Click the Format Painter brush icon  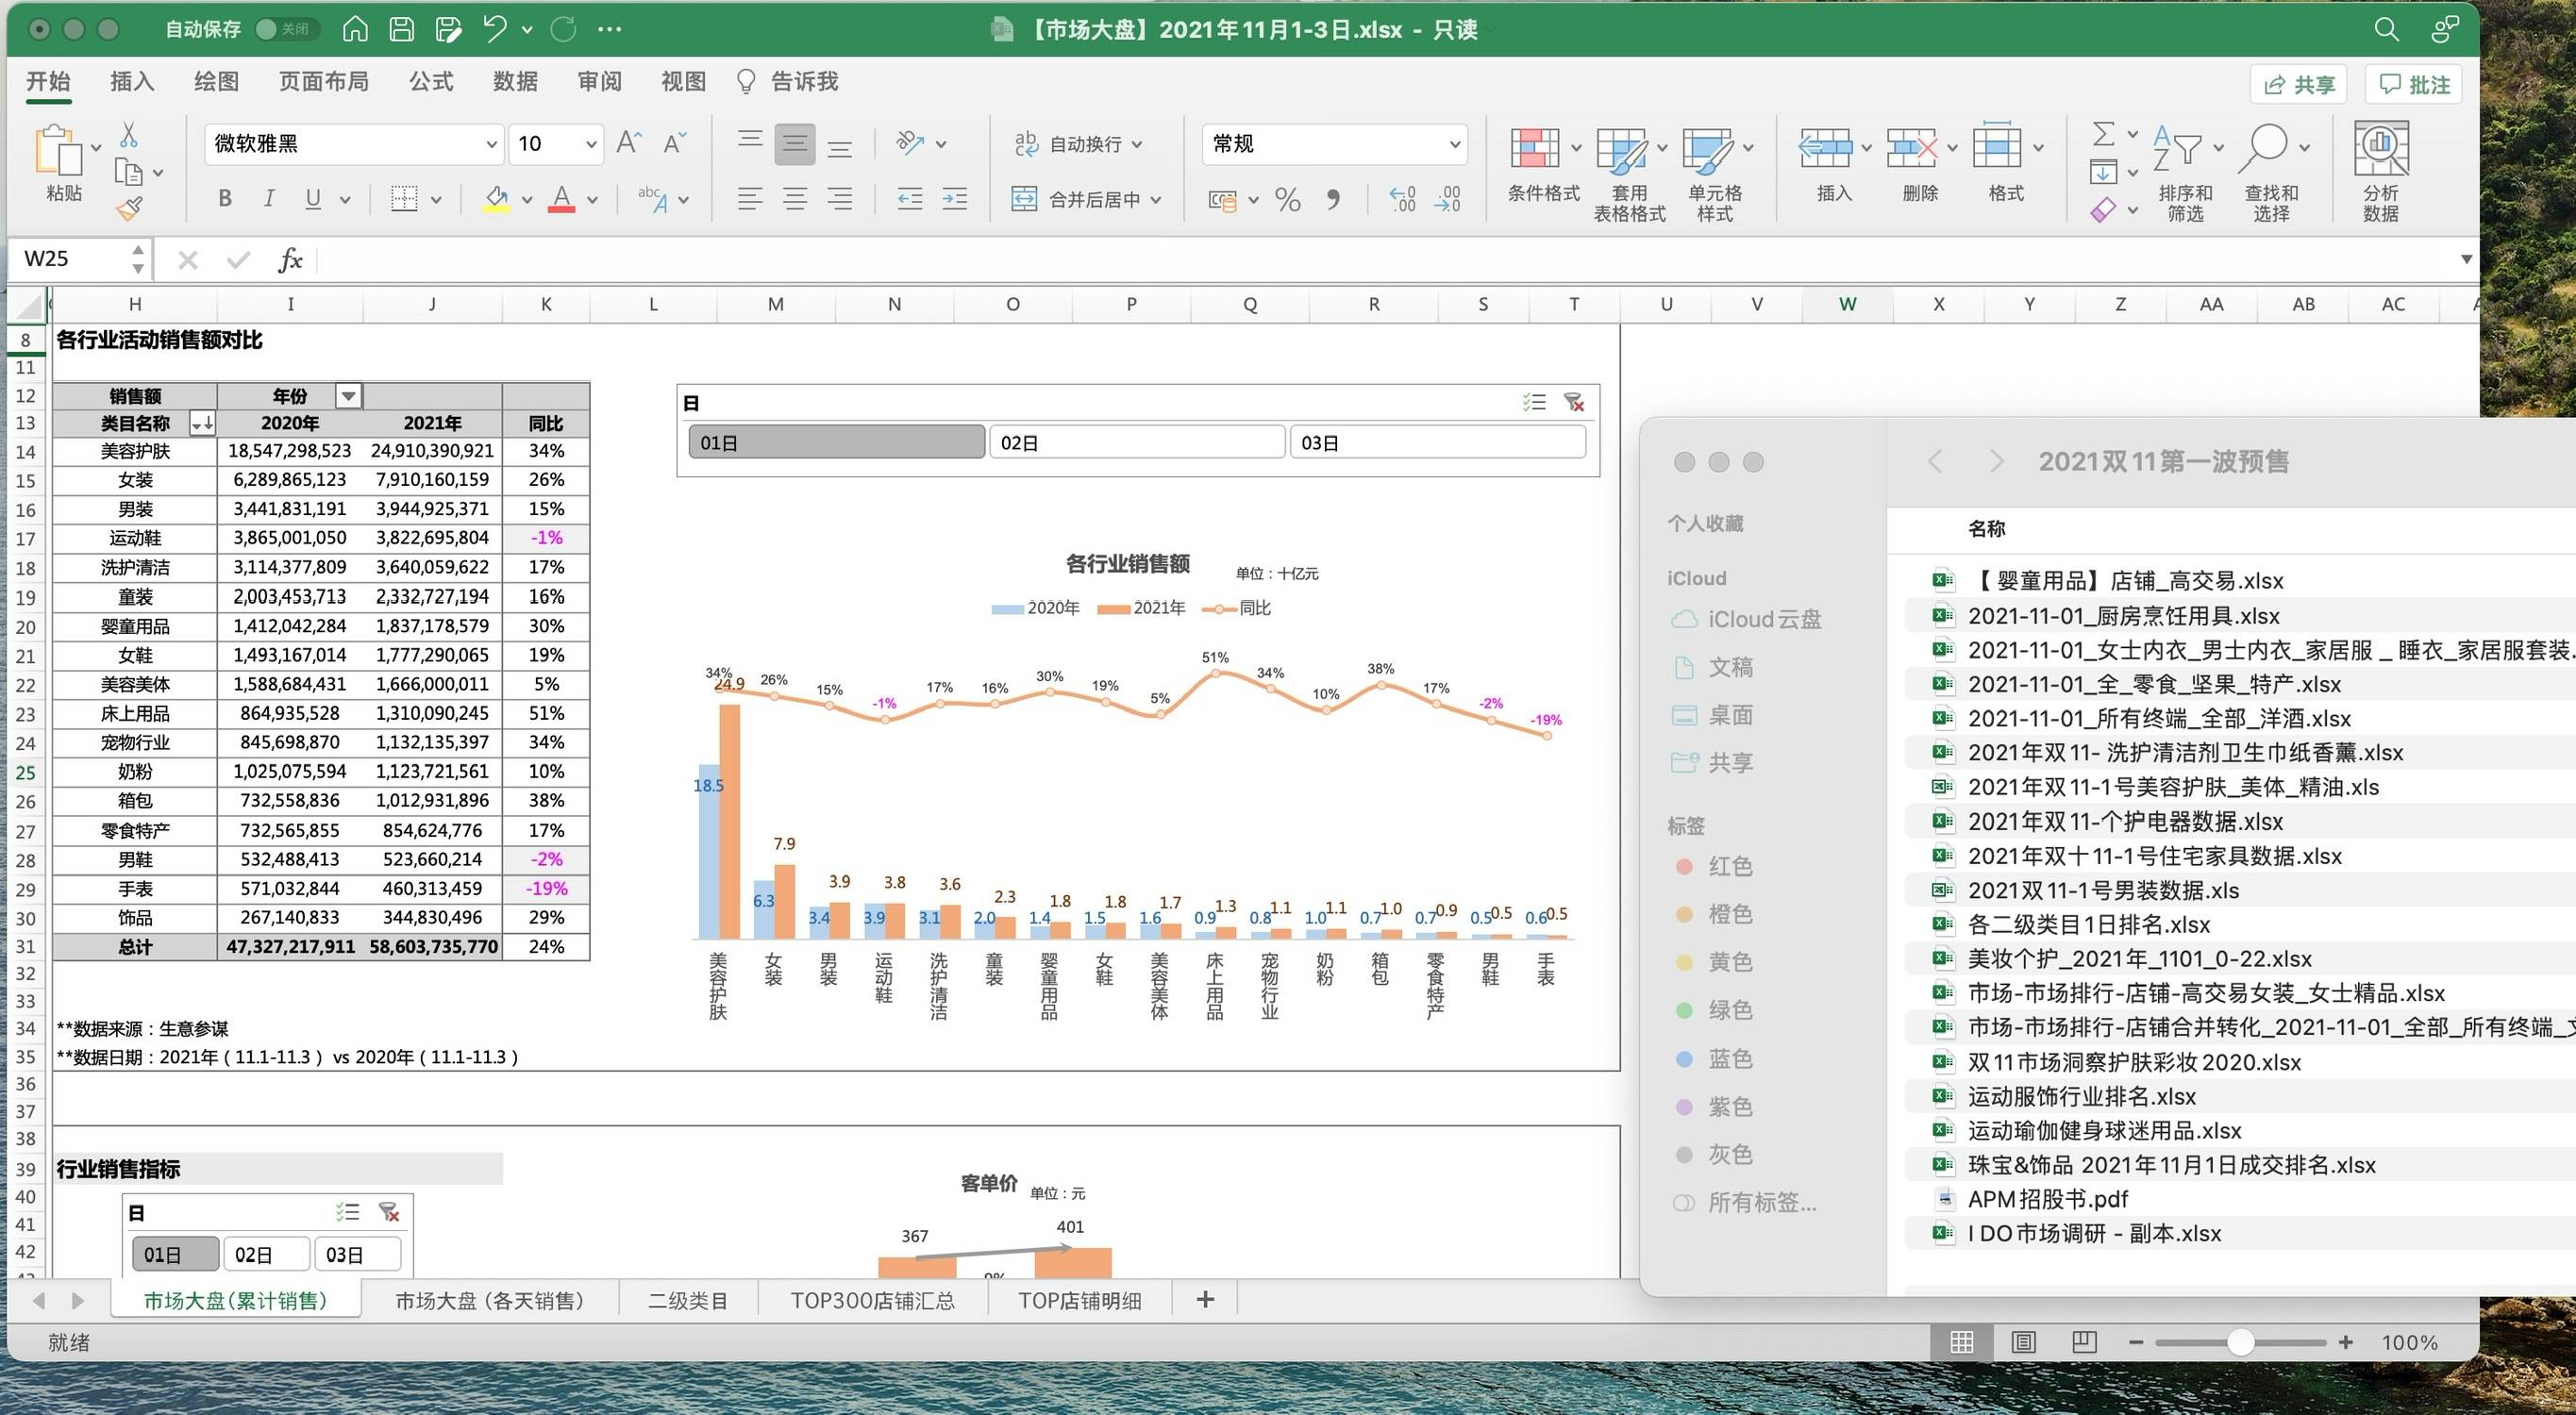(x=130, y=208)
